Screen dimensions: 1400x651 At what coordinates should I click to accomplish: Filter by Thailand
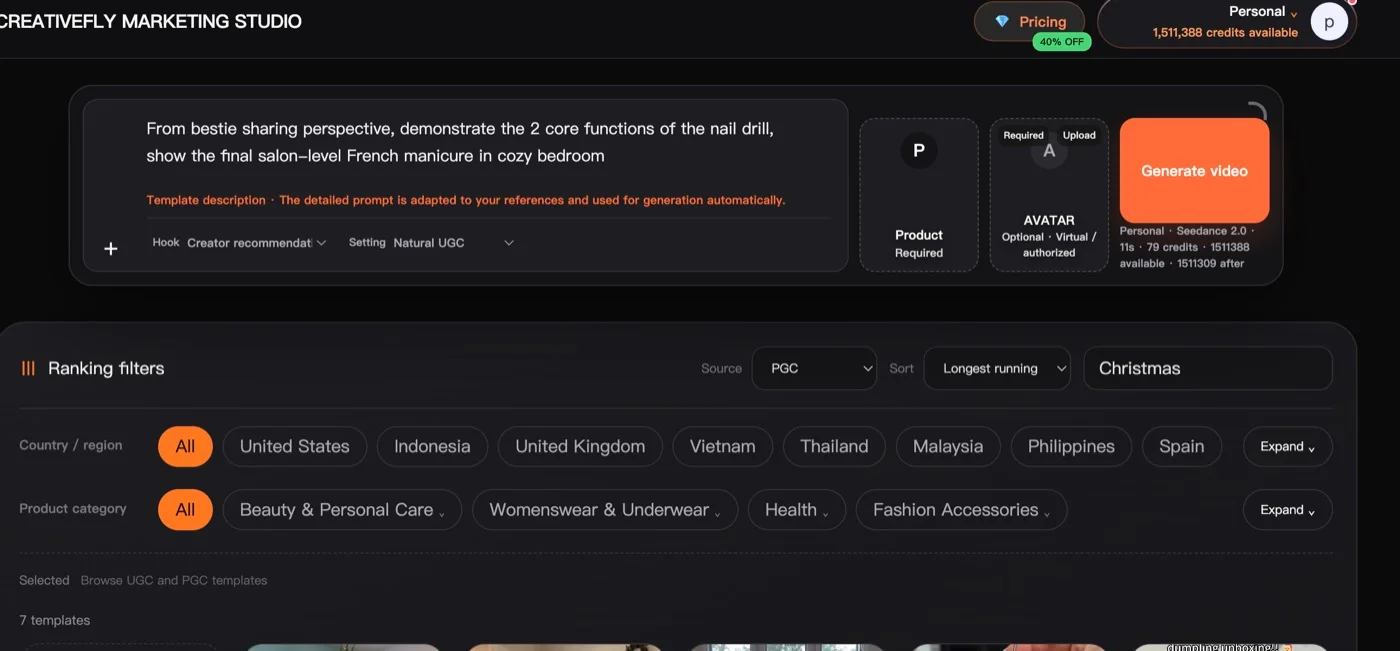click(834, 446)
